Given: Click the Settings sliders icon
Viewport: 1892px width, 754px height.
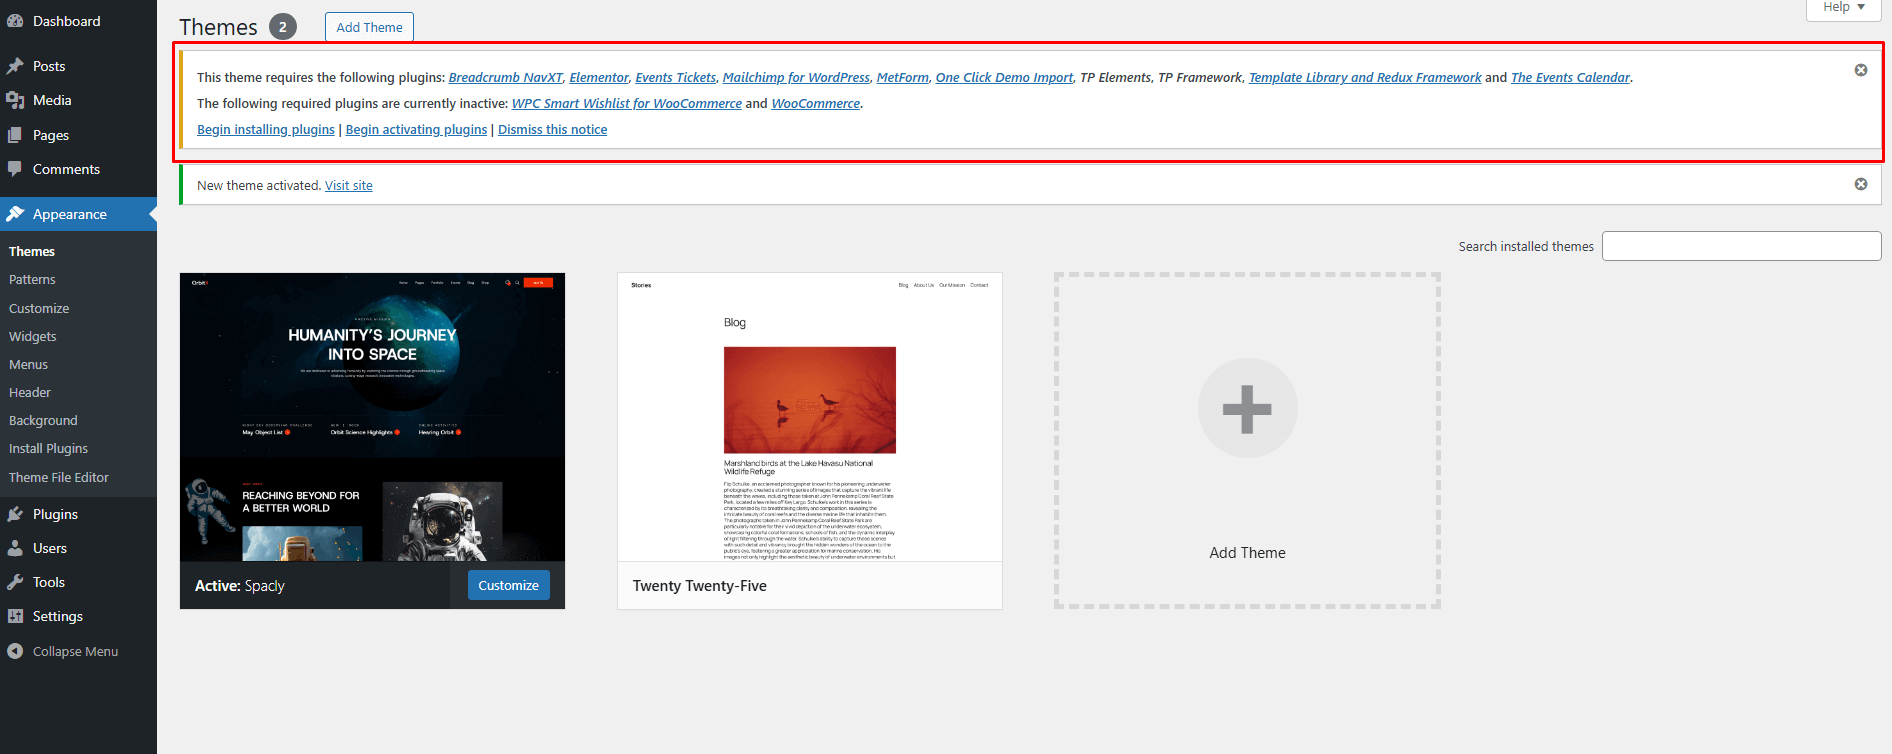Looking at the screenshot, I should (x=15, y=616).
